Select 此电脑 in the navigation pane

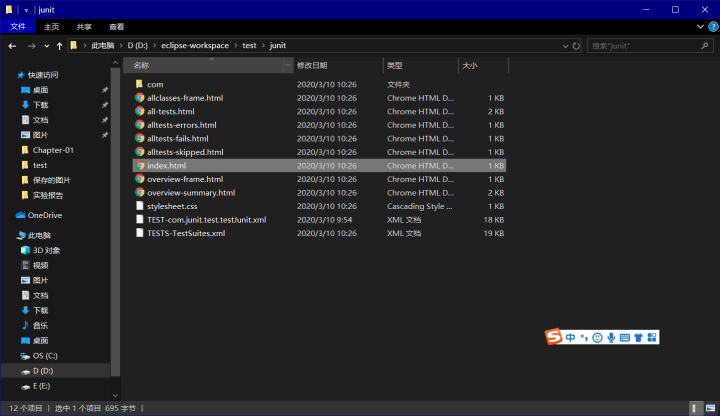(39, 236)
